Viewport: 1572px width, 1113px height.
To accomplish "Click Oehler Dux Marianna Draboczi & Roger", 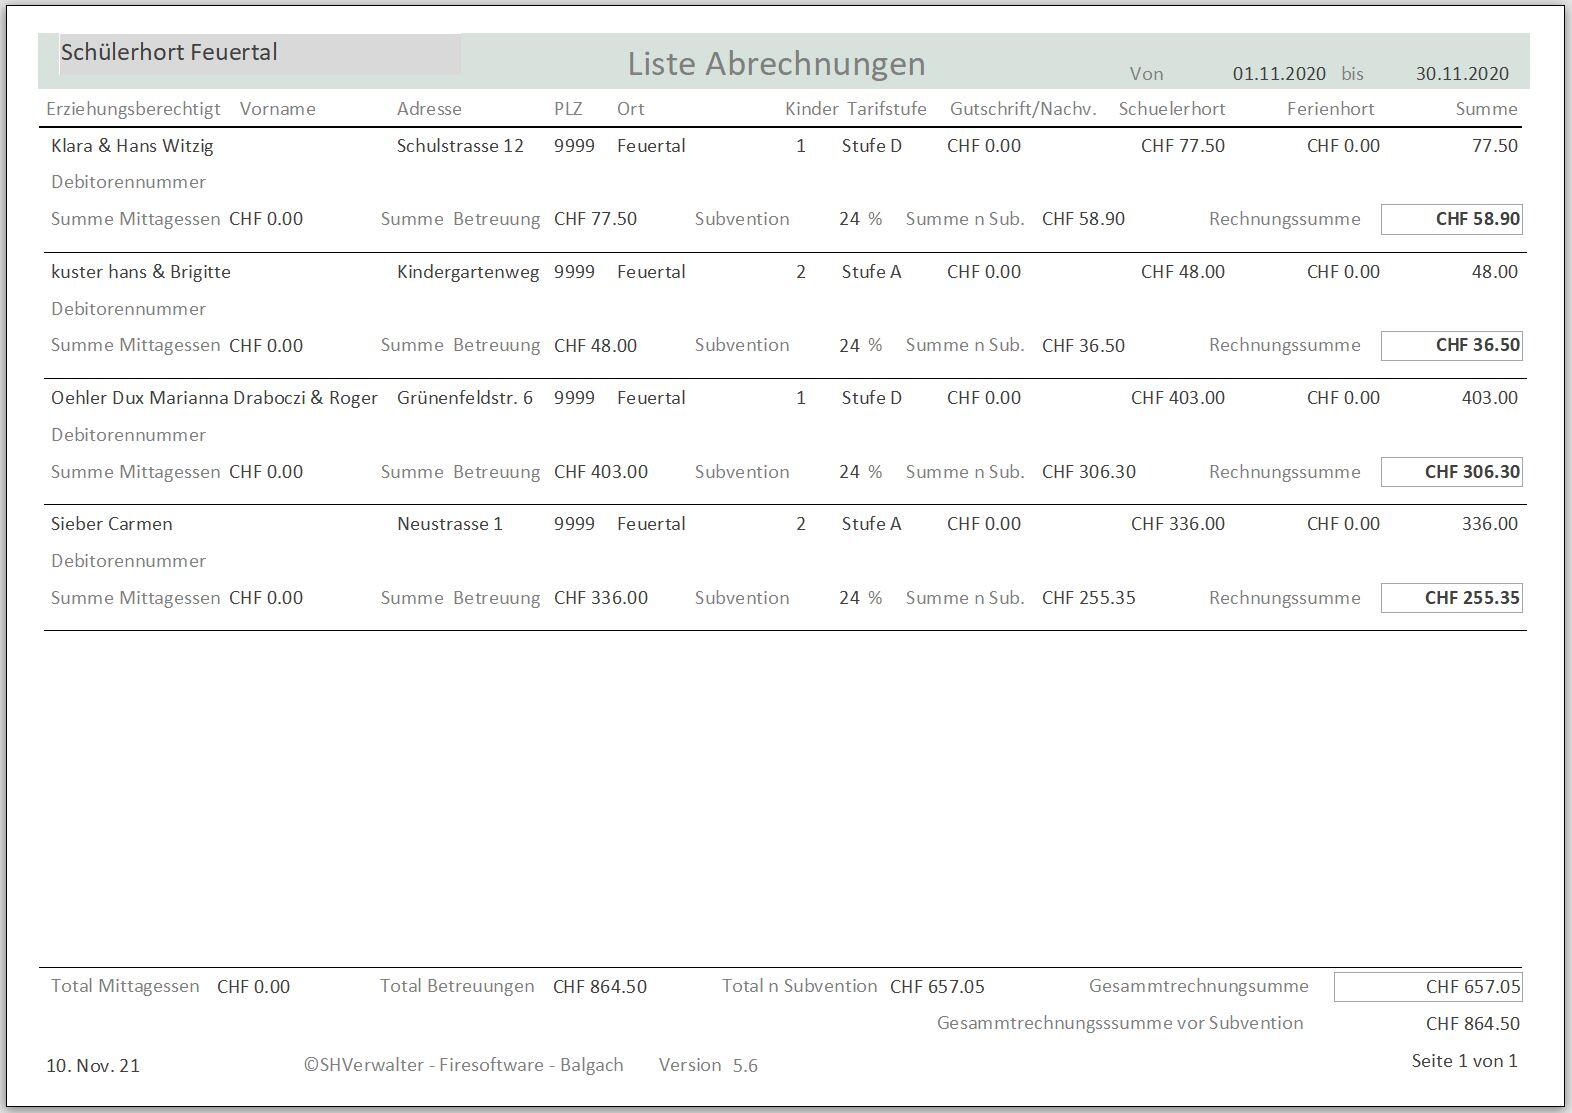I will (214, 398).
